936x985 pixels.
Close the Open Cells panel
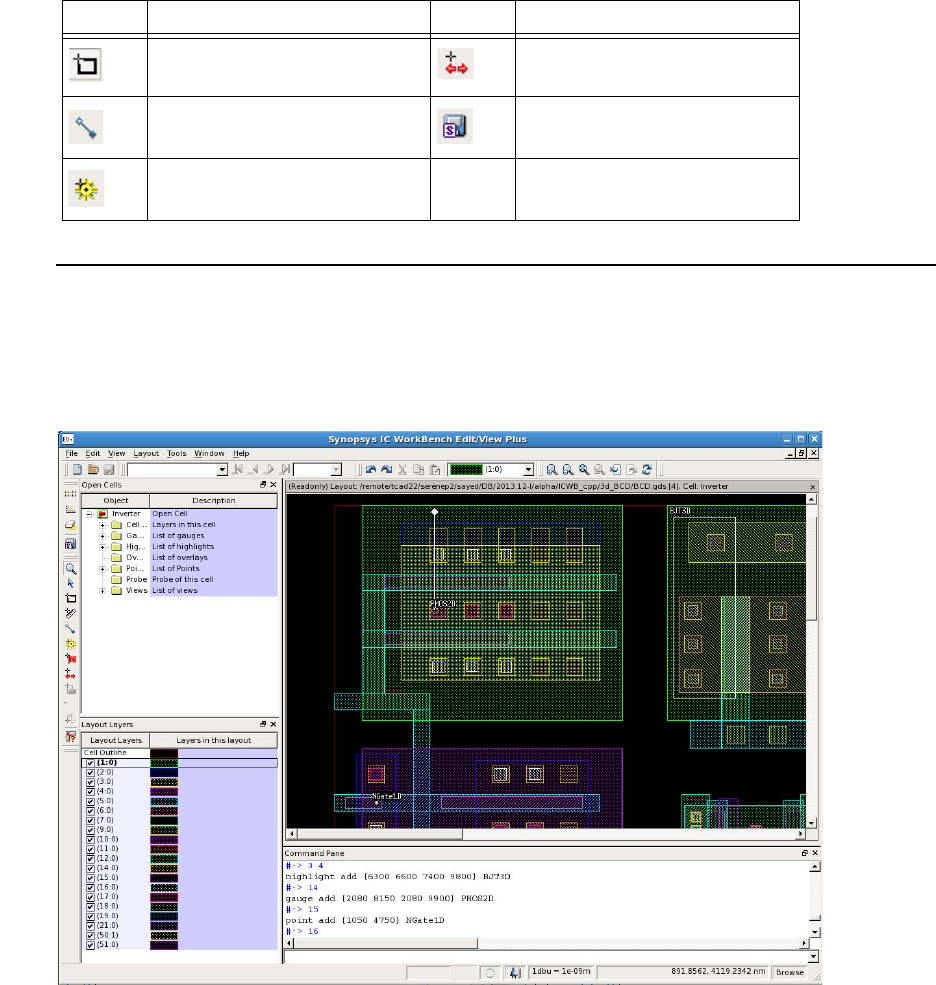click(273, 485)
